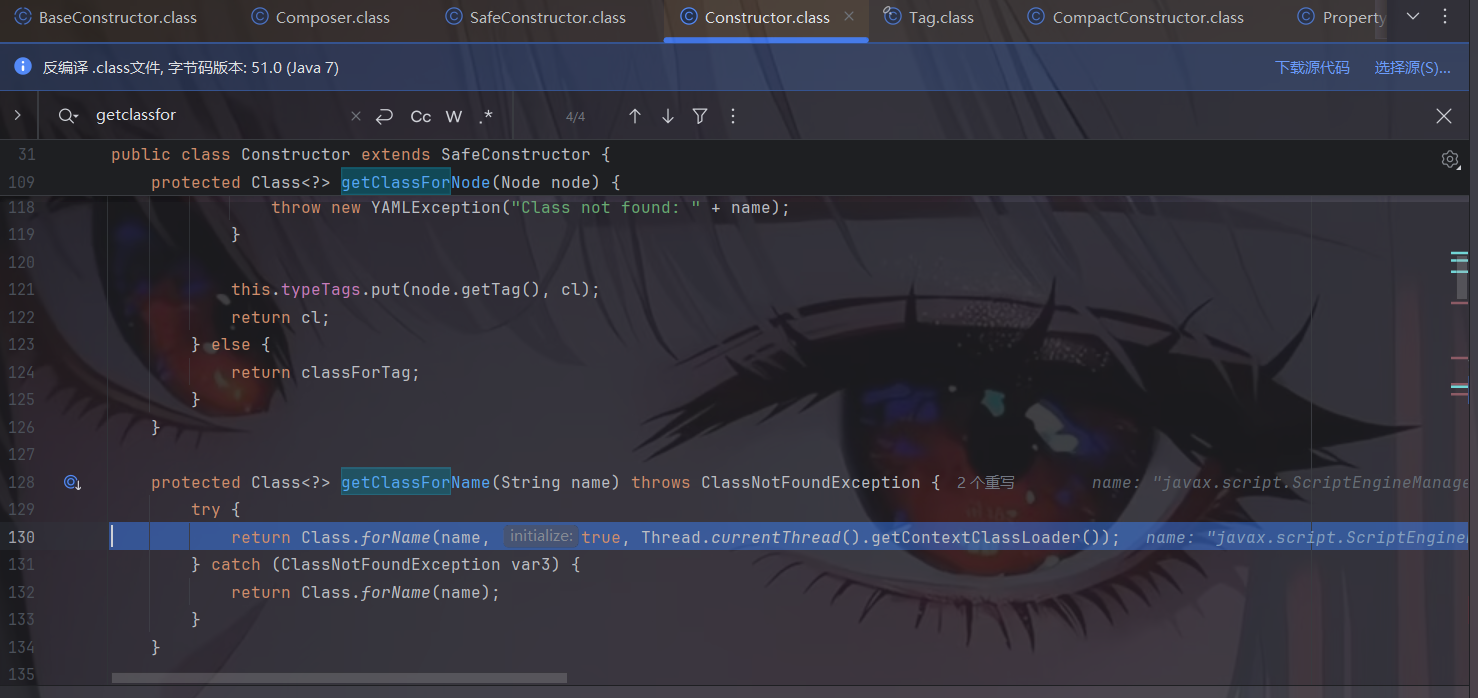Close the Constructor.class tab
Image resolution: width=1478 pixels, height=698 pixels.
tap(849, 17)
